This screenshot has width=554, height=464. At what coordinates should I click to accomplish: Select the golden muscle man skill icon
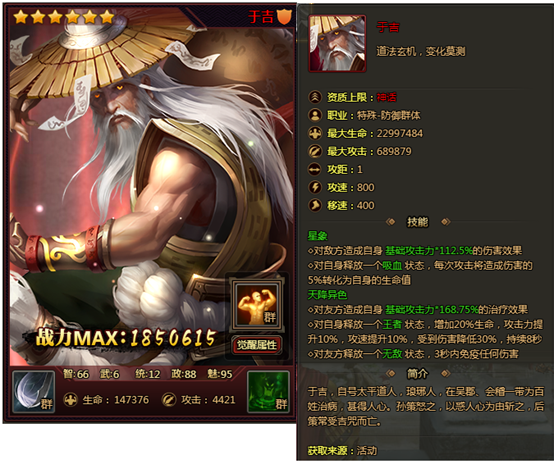[257, 305]
